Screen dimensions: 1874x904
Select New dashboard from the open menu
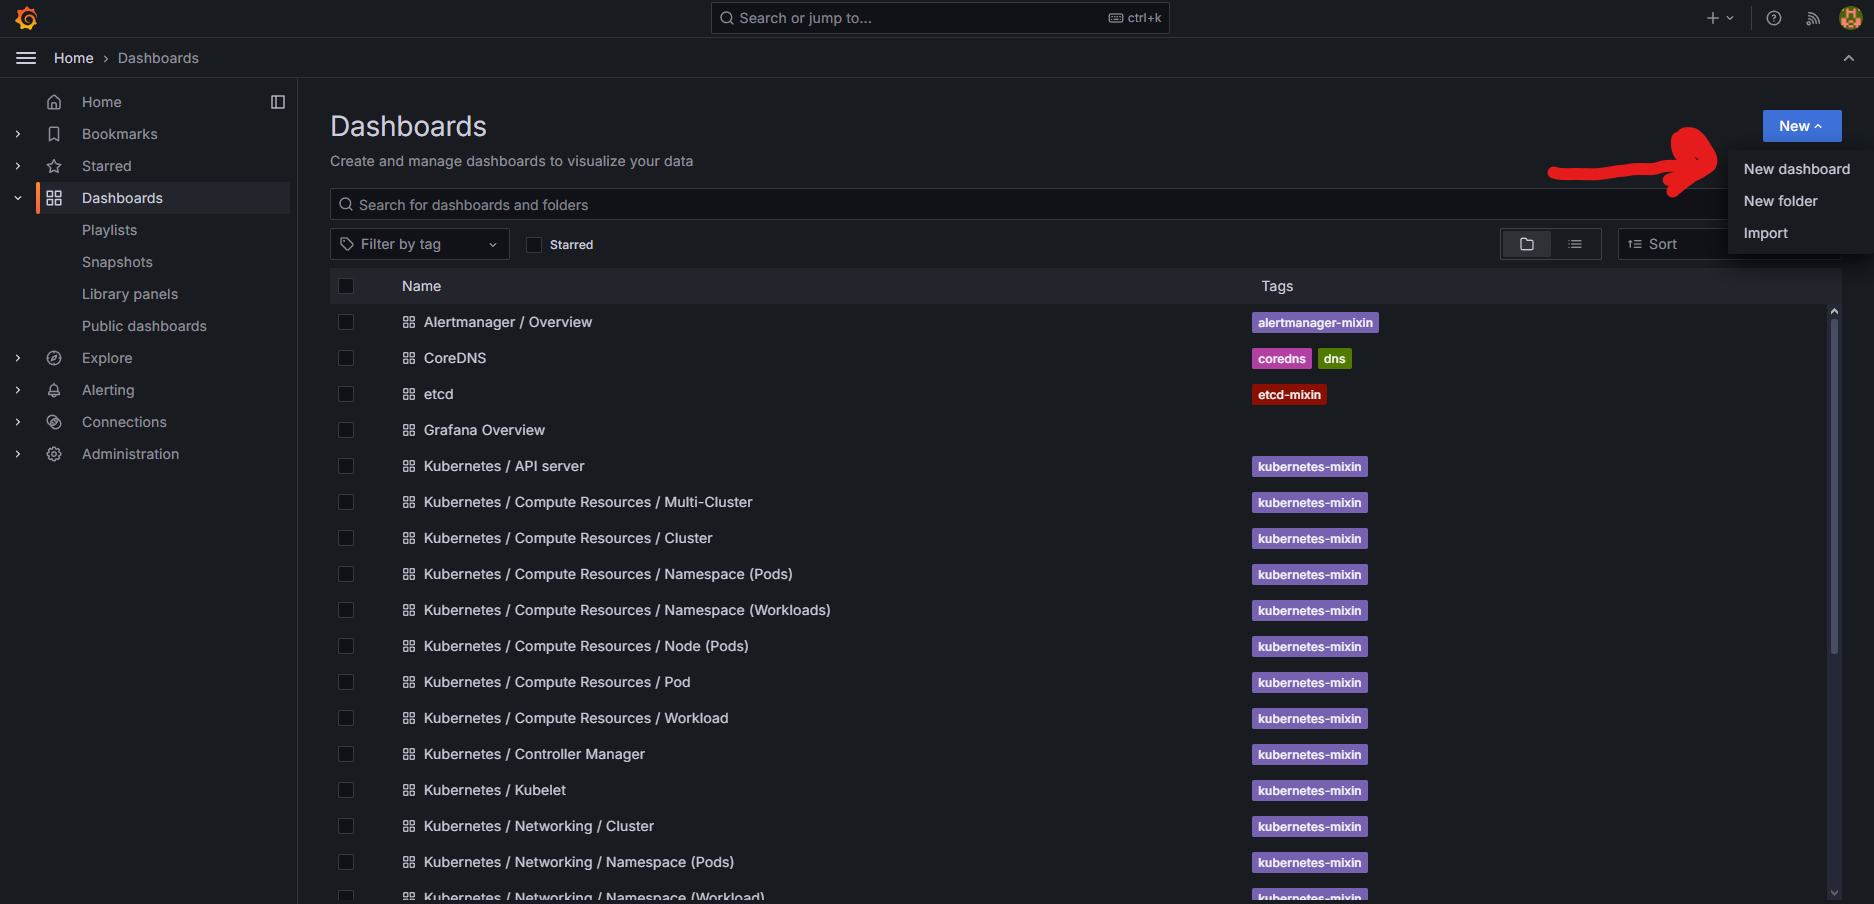point(1796,169)
